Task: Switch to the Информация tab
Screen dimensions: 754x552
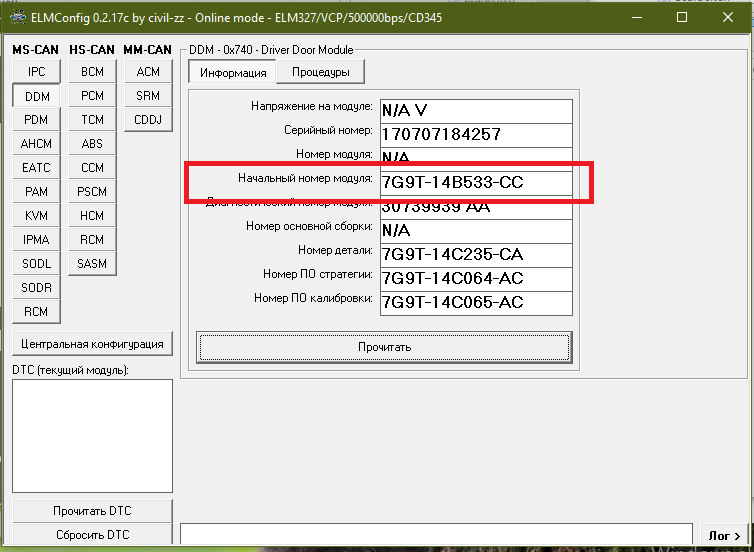Action: click(x=233, y=73)
